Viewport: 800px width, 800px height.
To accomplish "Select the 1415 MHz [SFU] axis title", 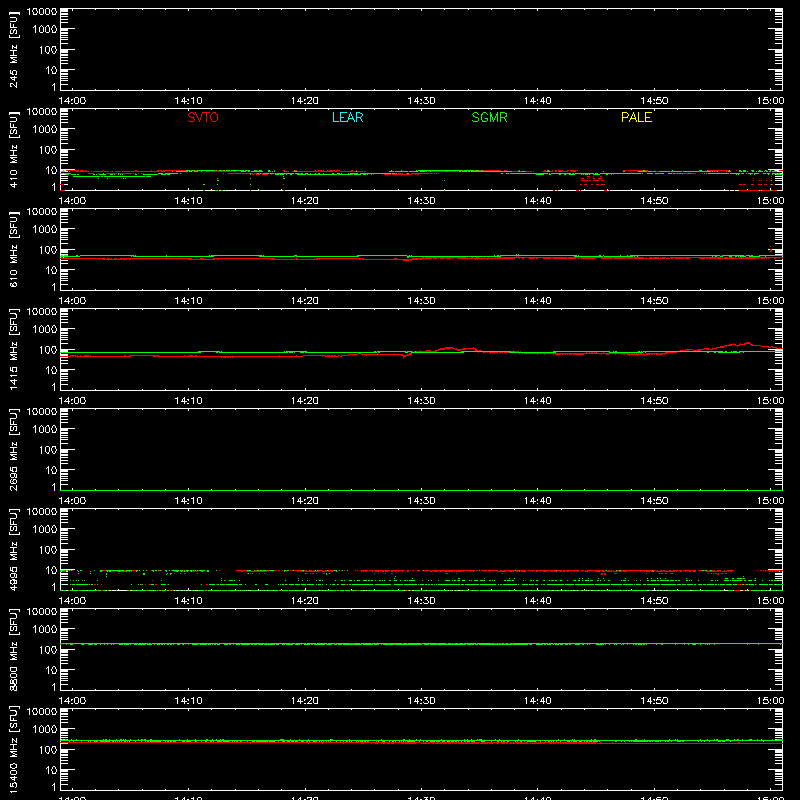I will click(x=14, y=349).
